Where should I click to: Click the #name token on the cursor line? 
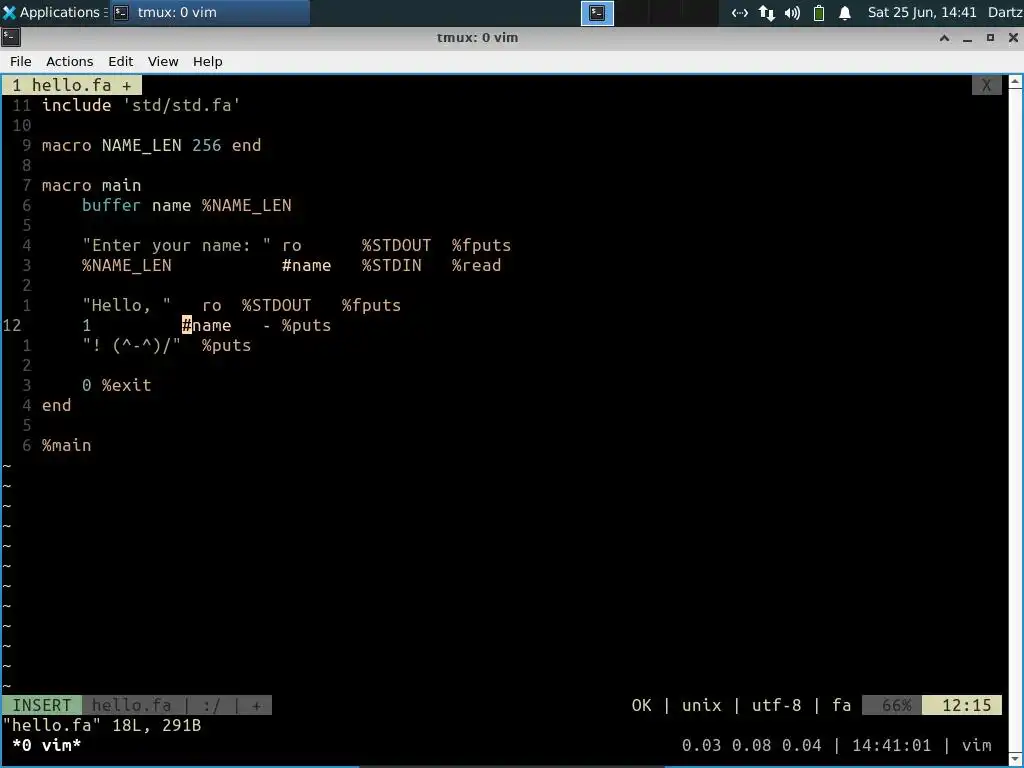point(206,325)
